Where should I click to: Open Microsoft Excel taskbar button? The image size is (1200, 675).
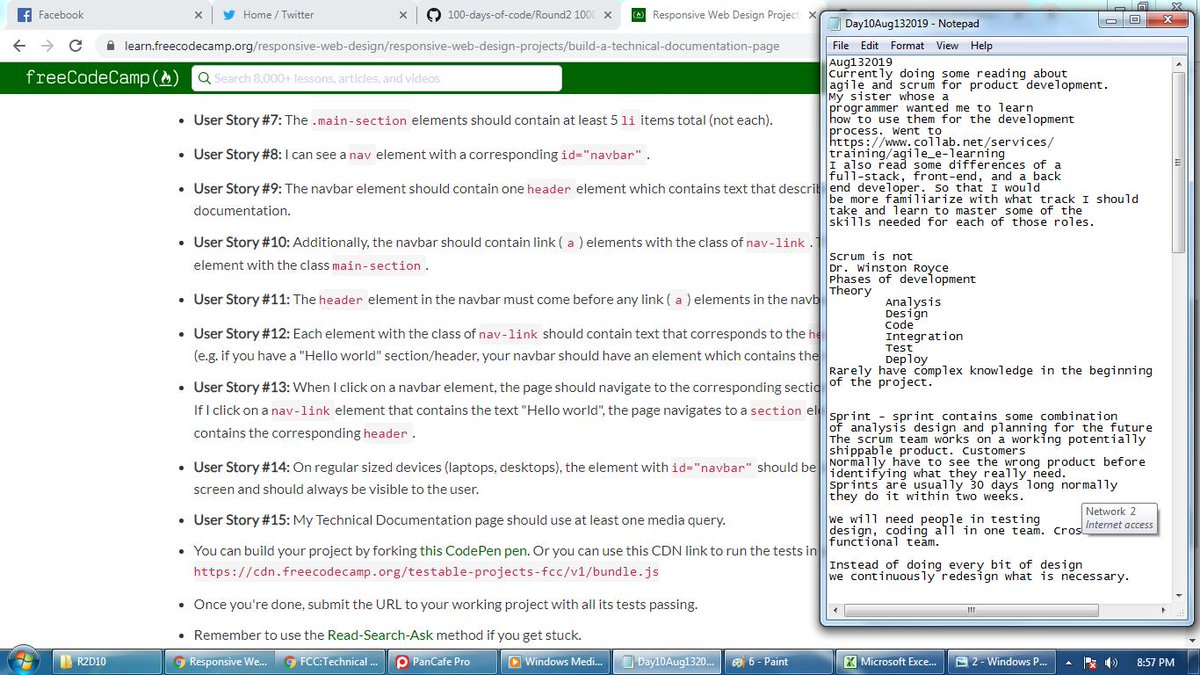click(890, 661)
